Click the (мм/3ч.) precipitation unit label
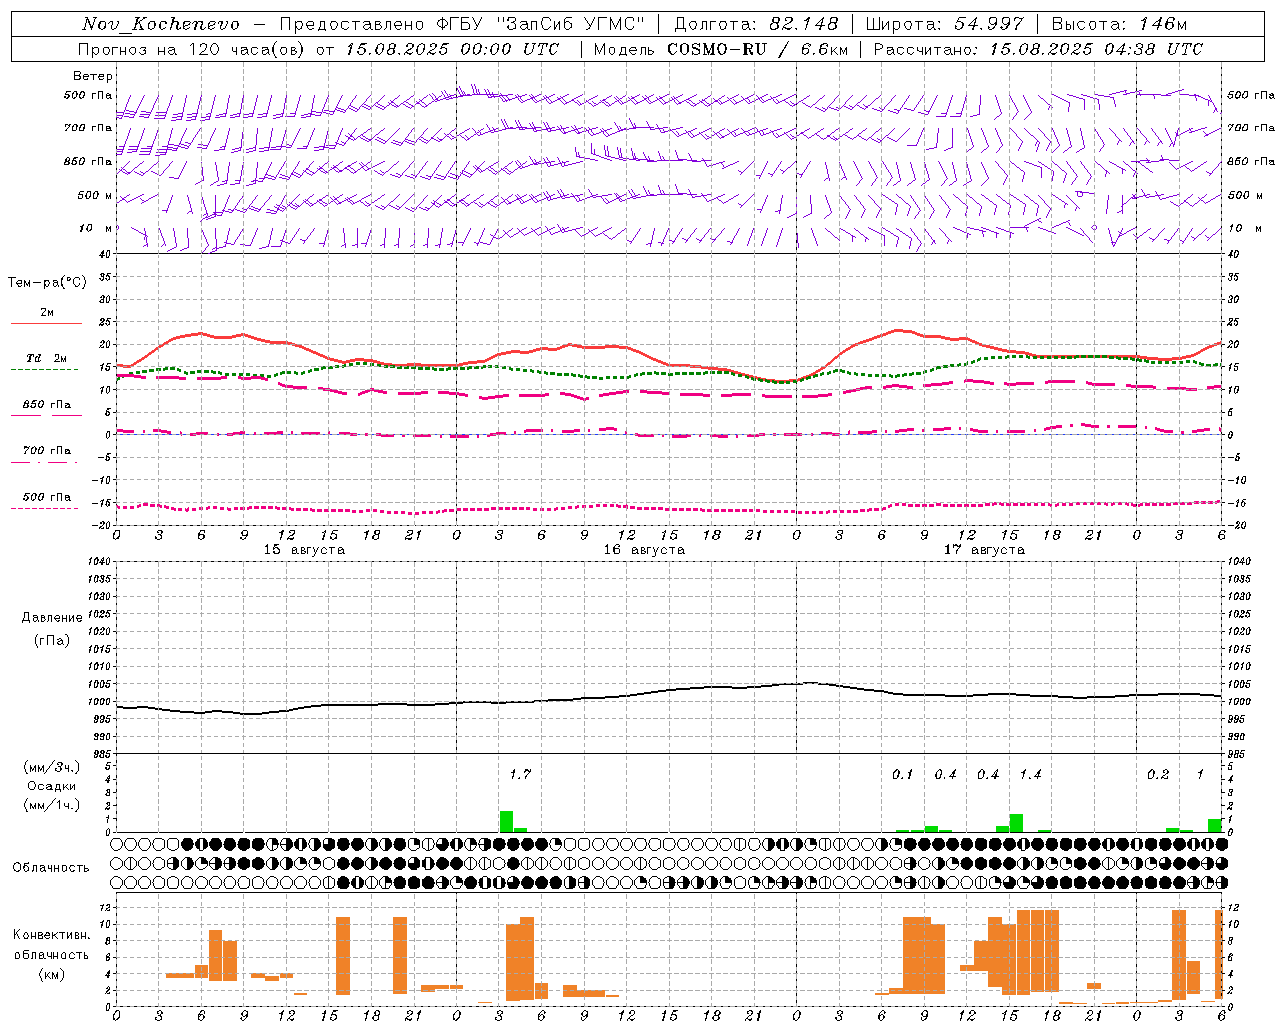Viewport: 1280px width, 1024px height. (52, 767)
